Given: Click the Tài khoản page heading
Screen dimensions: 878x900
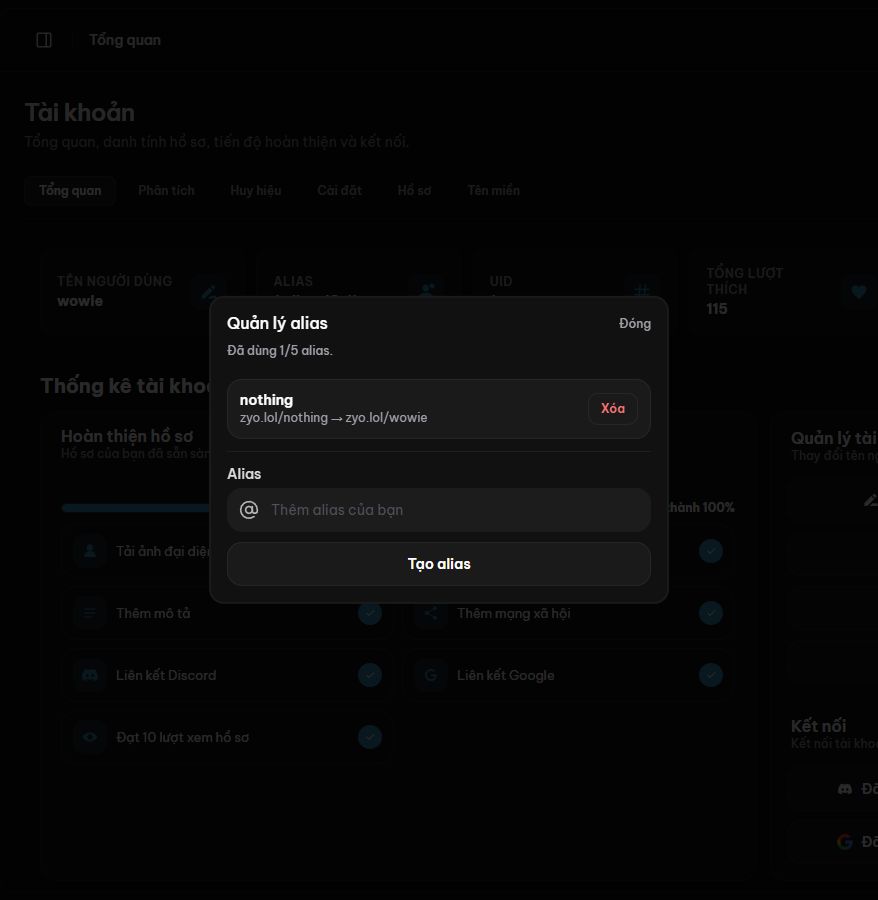Looking at the screenshot, I should click(80, 112).
